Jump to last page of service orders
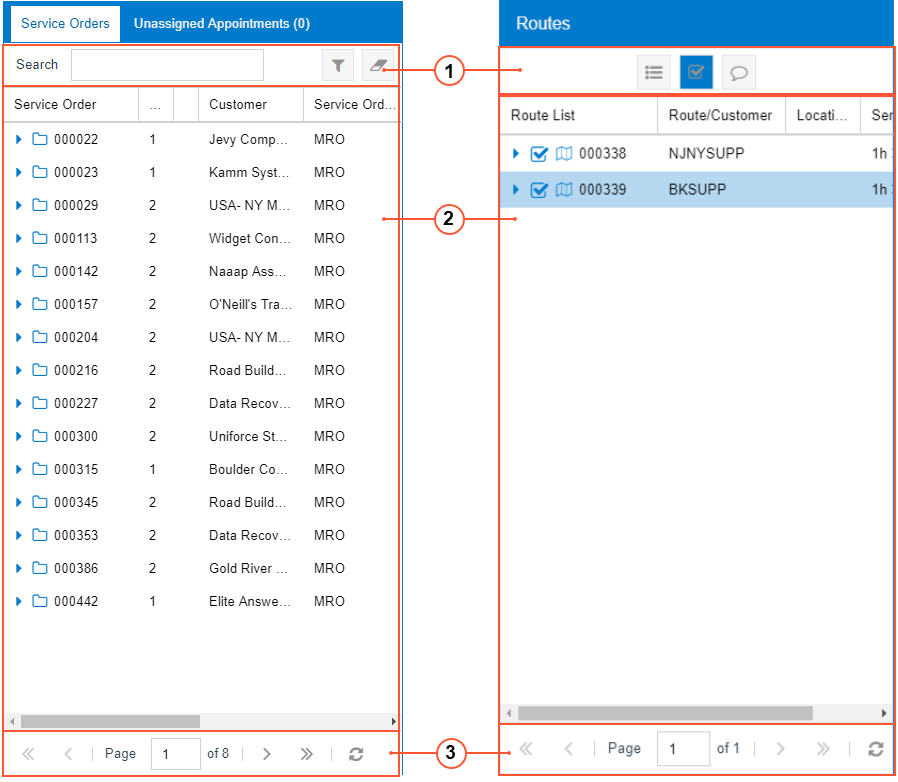898x782 pixels. (x=306, y=754)
